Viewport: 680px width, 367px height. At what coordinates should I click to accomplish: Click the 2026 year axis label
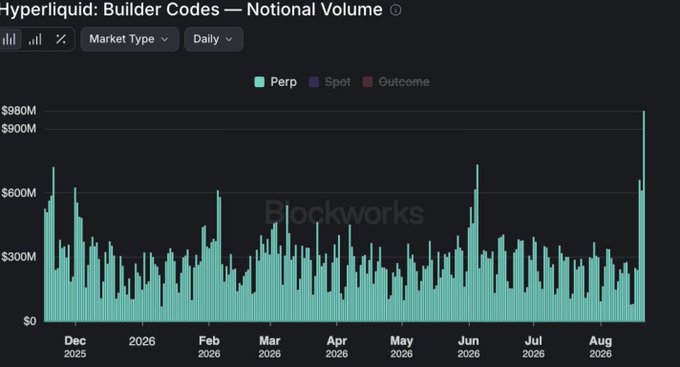tap(142, 341)
